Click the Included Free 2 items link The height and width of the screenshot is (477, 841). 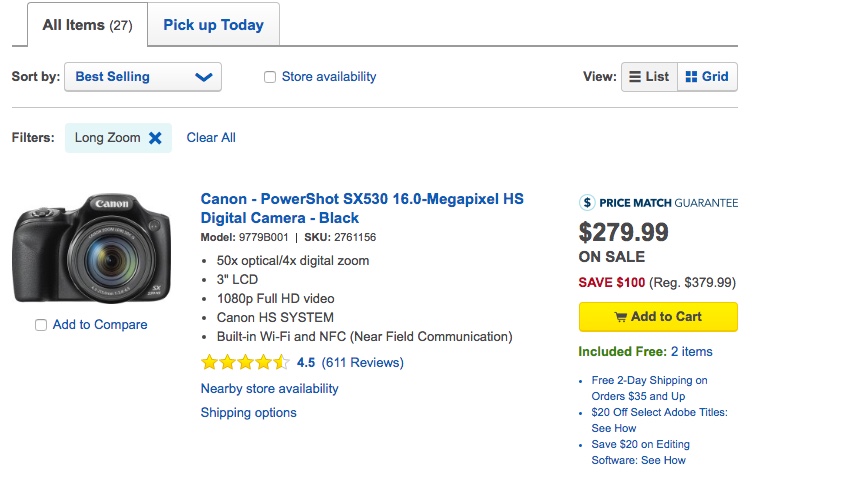click(x=691, y=352)
